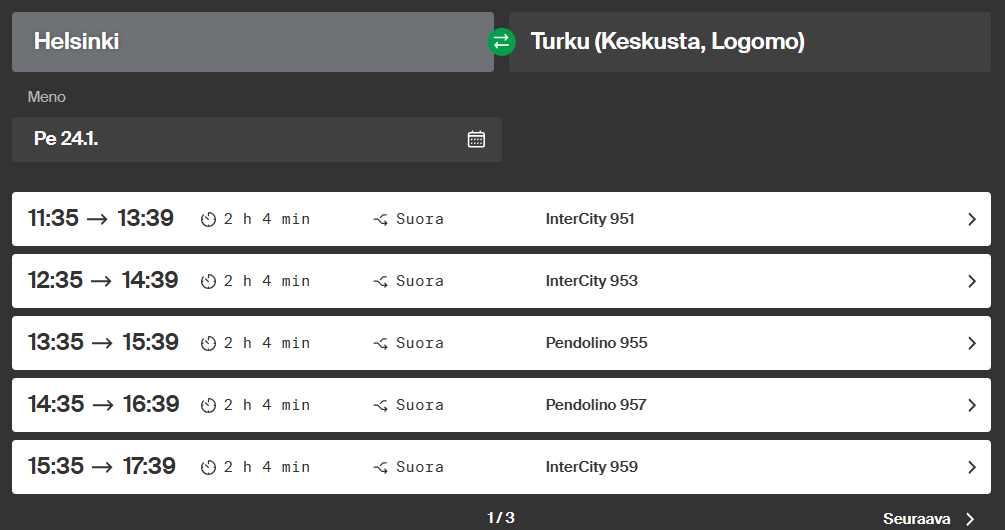Expand the 11:35 InterCity 951 journey chevron

[971, 219]
